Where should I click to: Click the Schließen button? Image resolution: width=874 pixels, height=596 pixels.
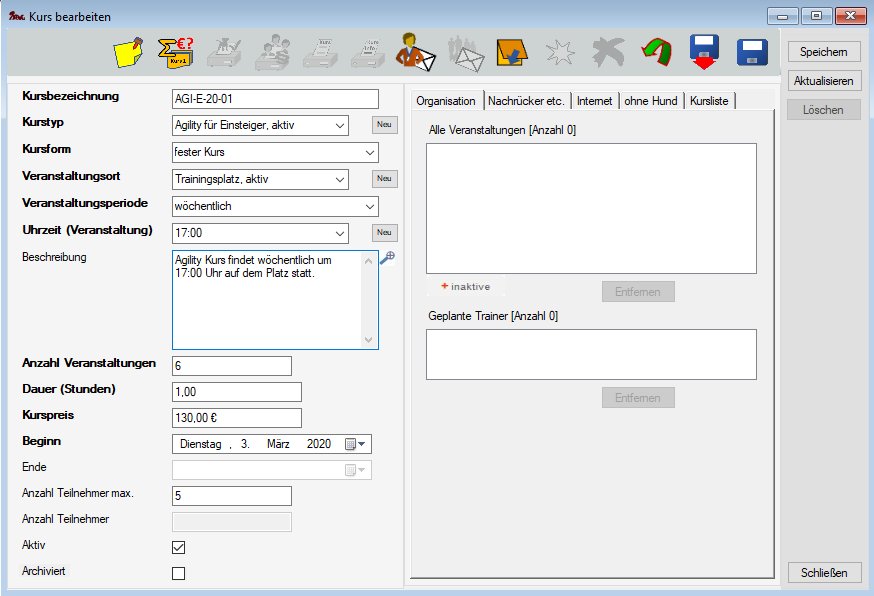[824, 573]
